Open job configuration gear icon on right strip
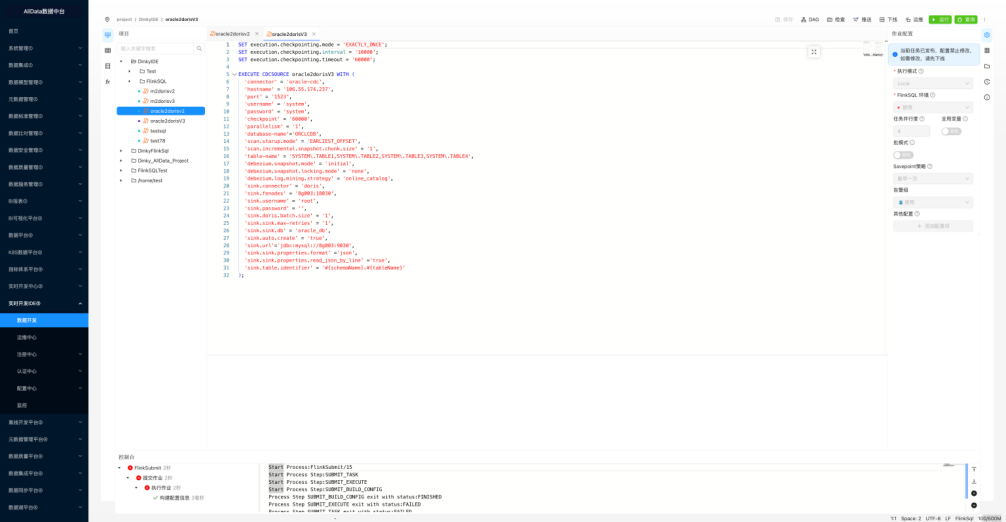The width and height of the screenshot is (1006, 522). 987,35
